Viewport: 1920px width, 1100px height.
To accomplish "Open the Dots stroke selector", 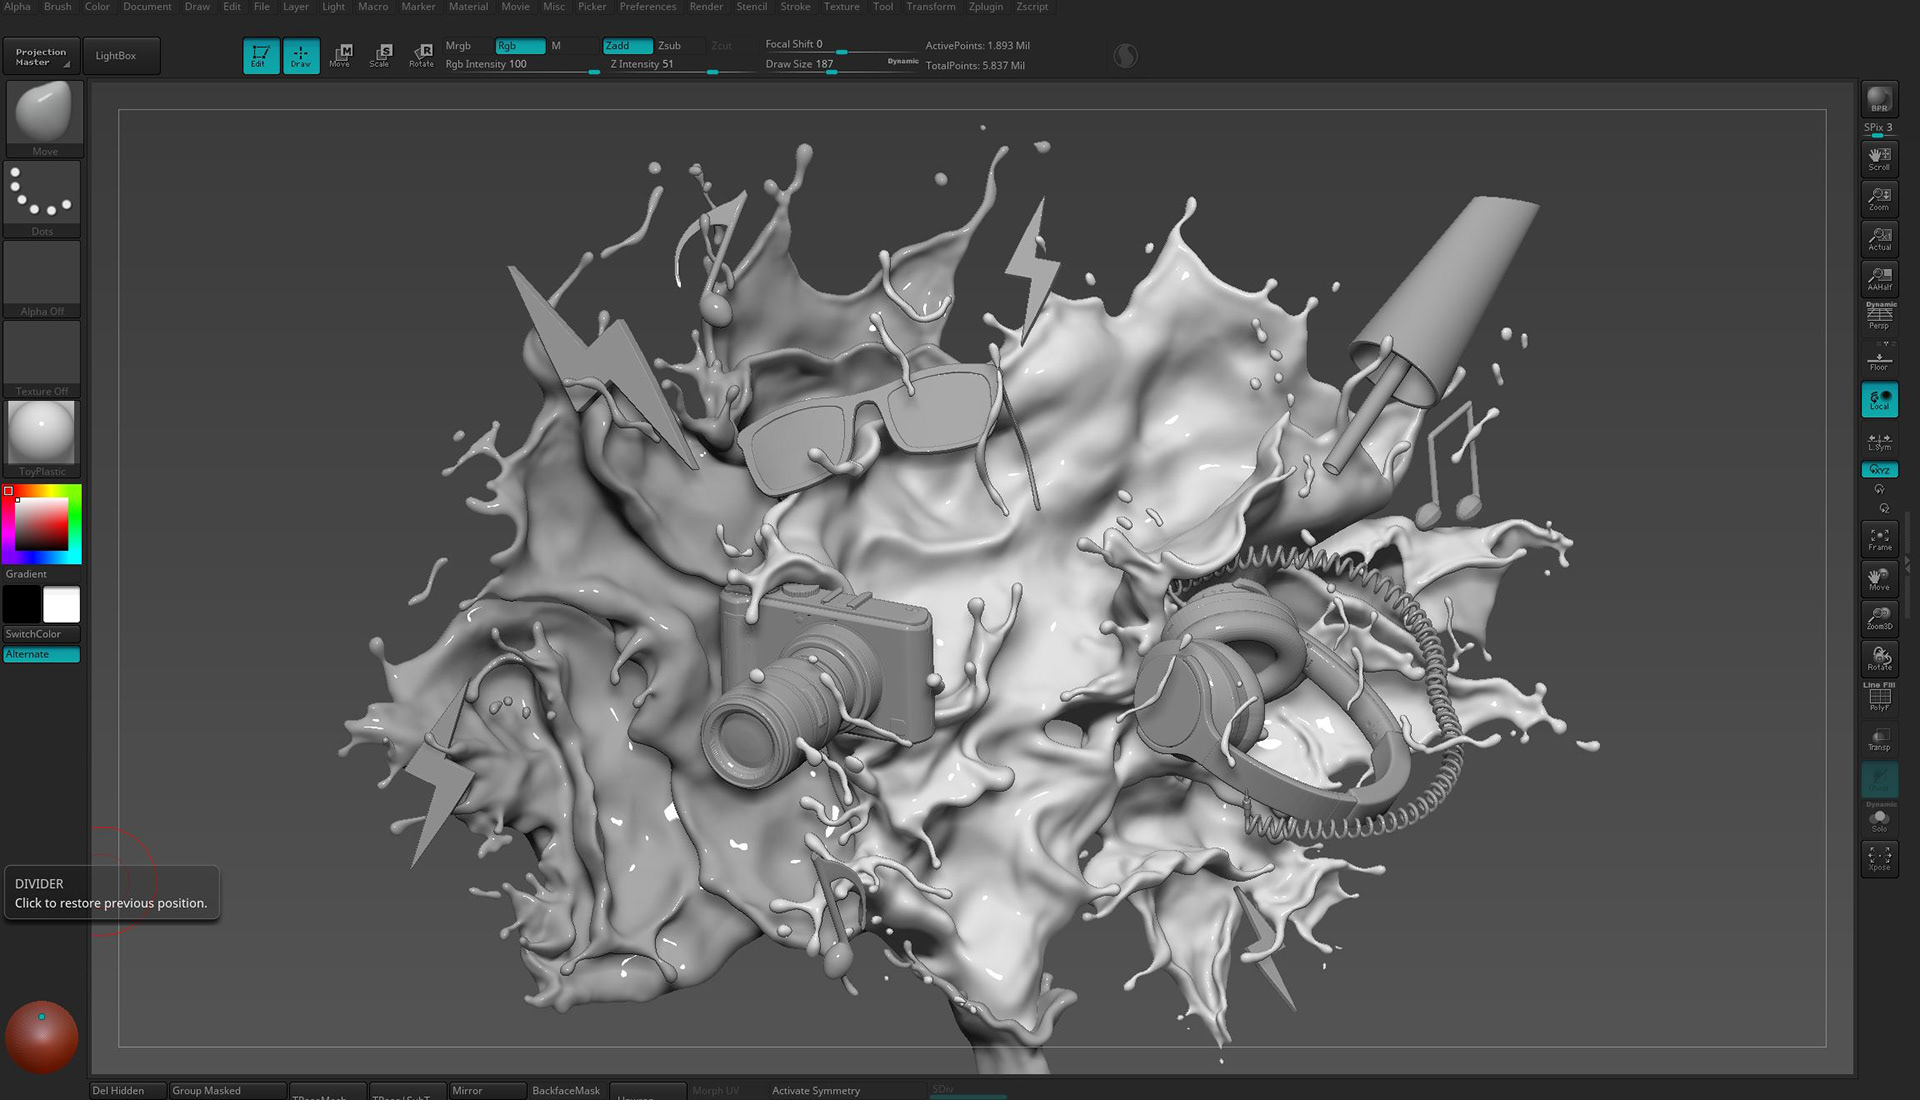I will 42,197.
